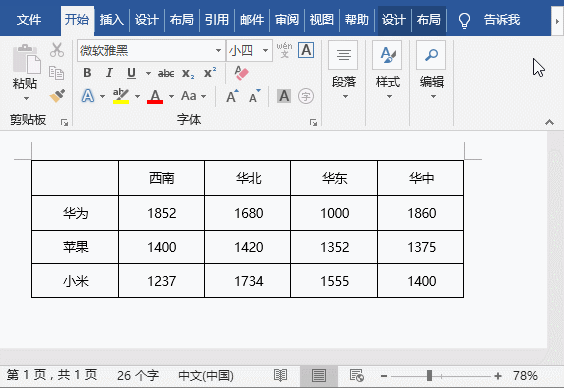This screenshot has width=564, height=388.
Task: Click the Copy icon
Action: [56, 73]
